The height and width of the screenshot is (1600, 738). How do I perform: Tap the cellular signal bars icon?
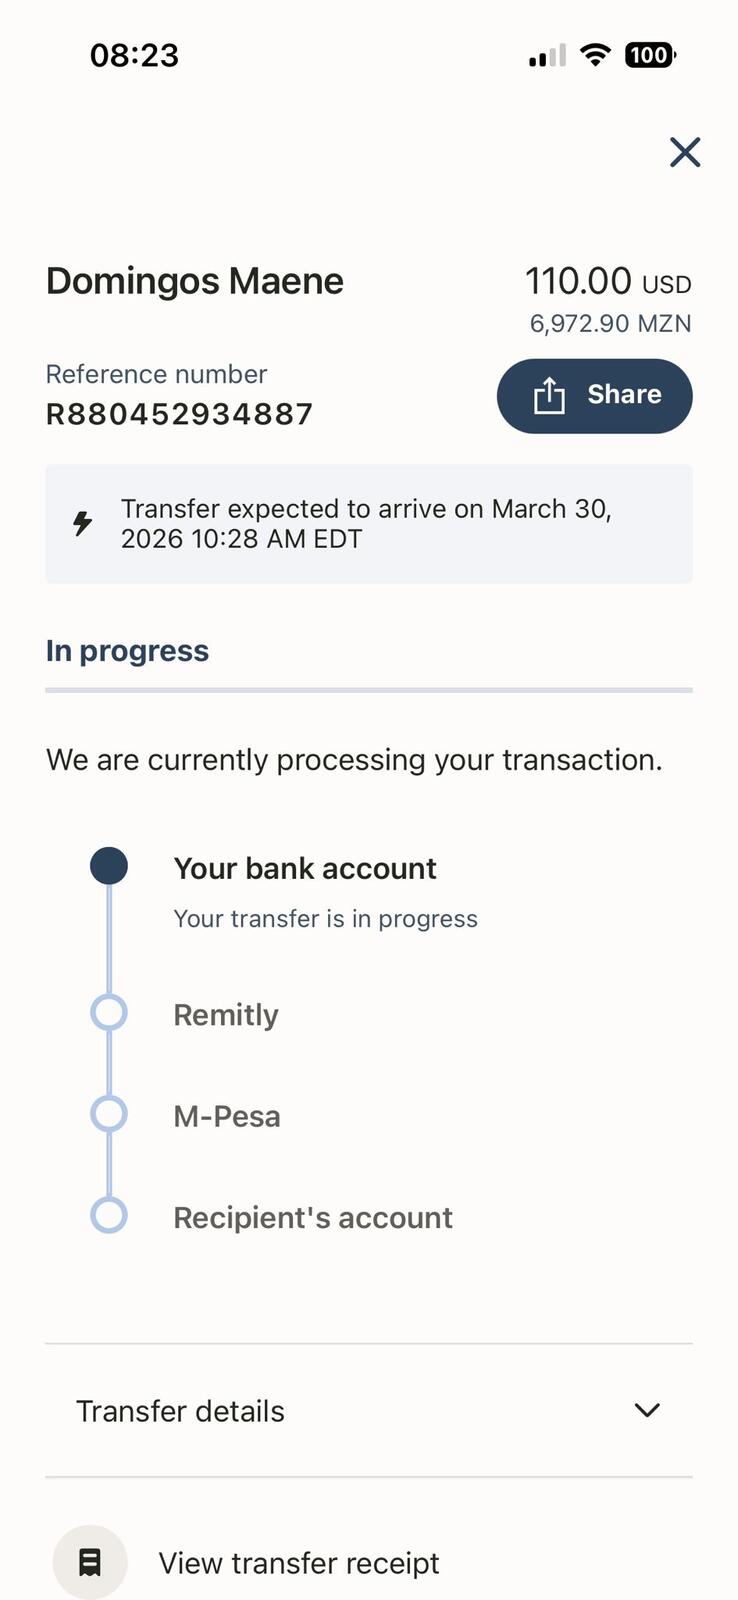(547, 56)
